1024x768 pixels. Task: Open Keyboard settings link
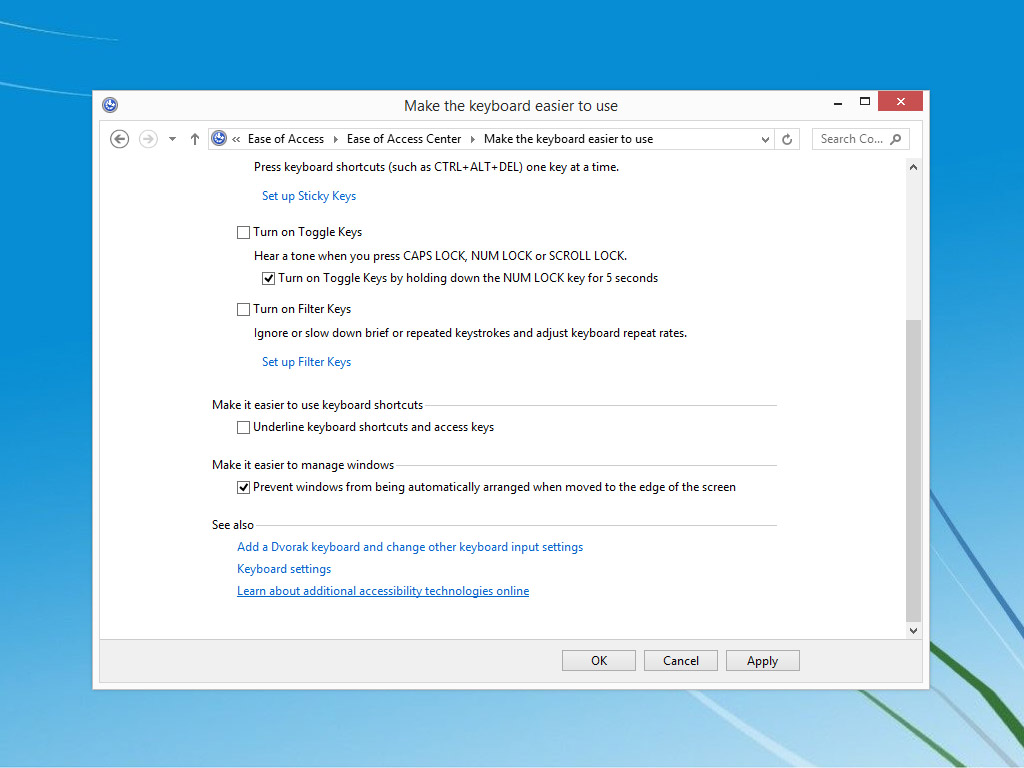[x=284, y=569]
